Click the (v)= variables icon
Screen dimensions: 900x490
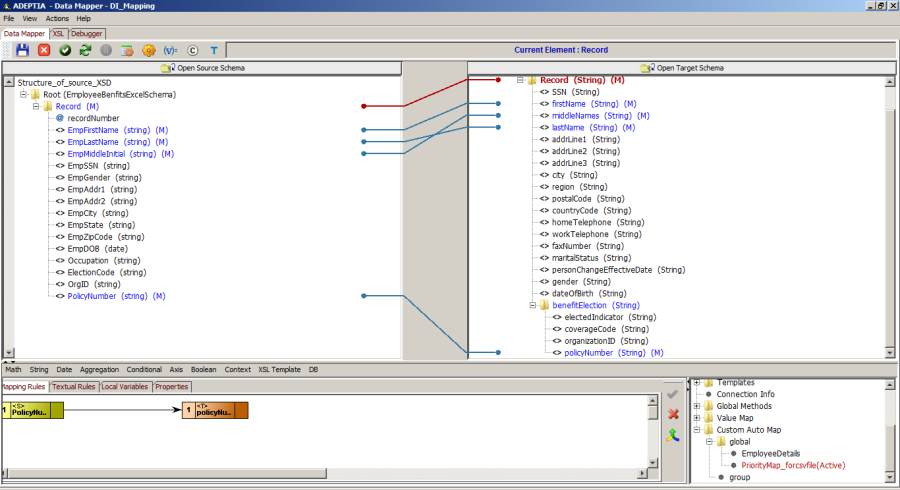click(x=170, y=50)
